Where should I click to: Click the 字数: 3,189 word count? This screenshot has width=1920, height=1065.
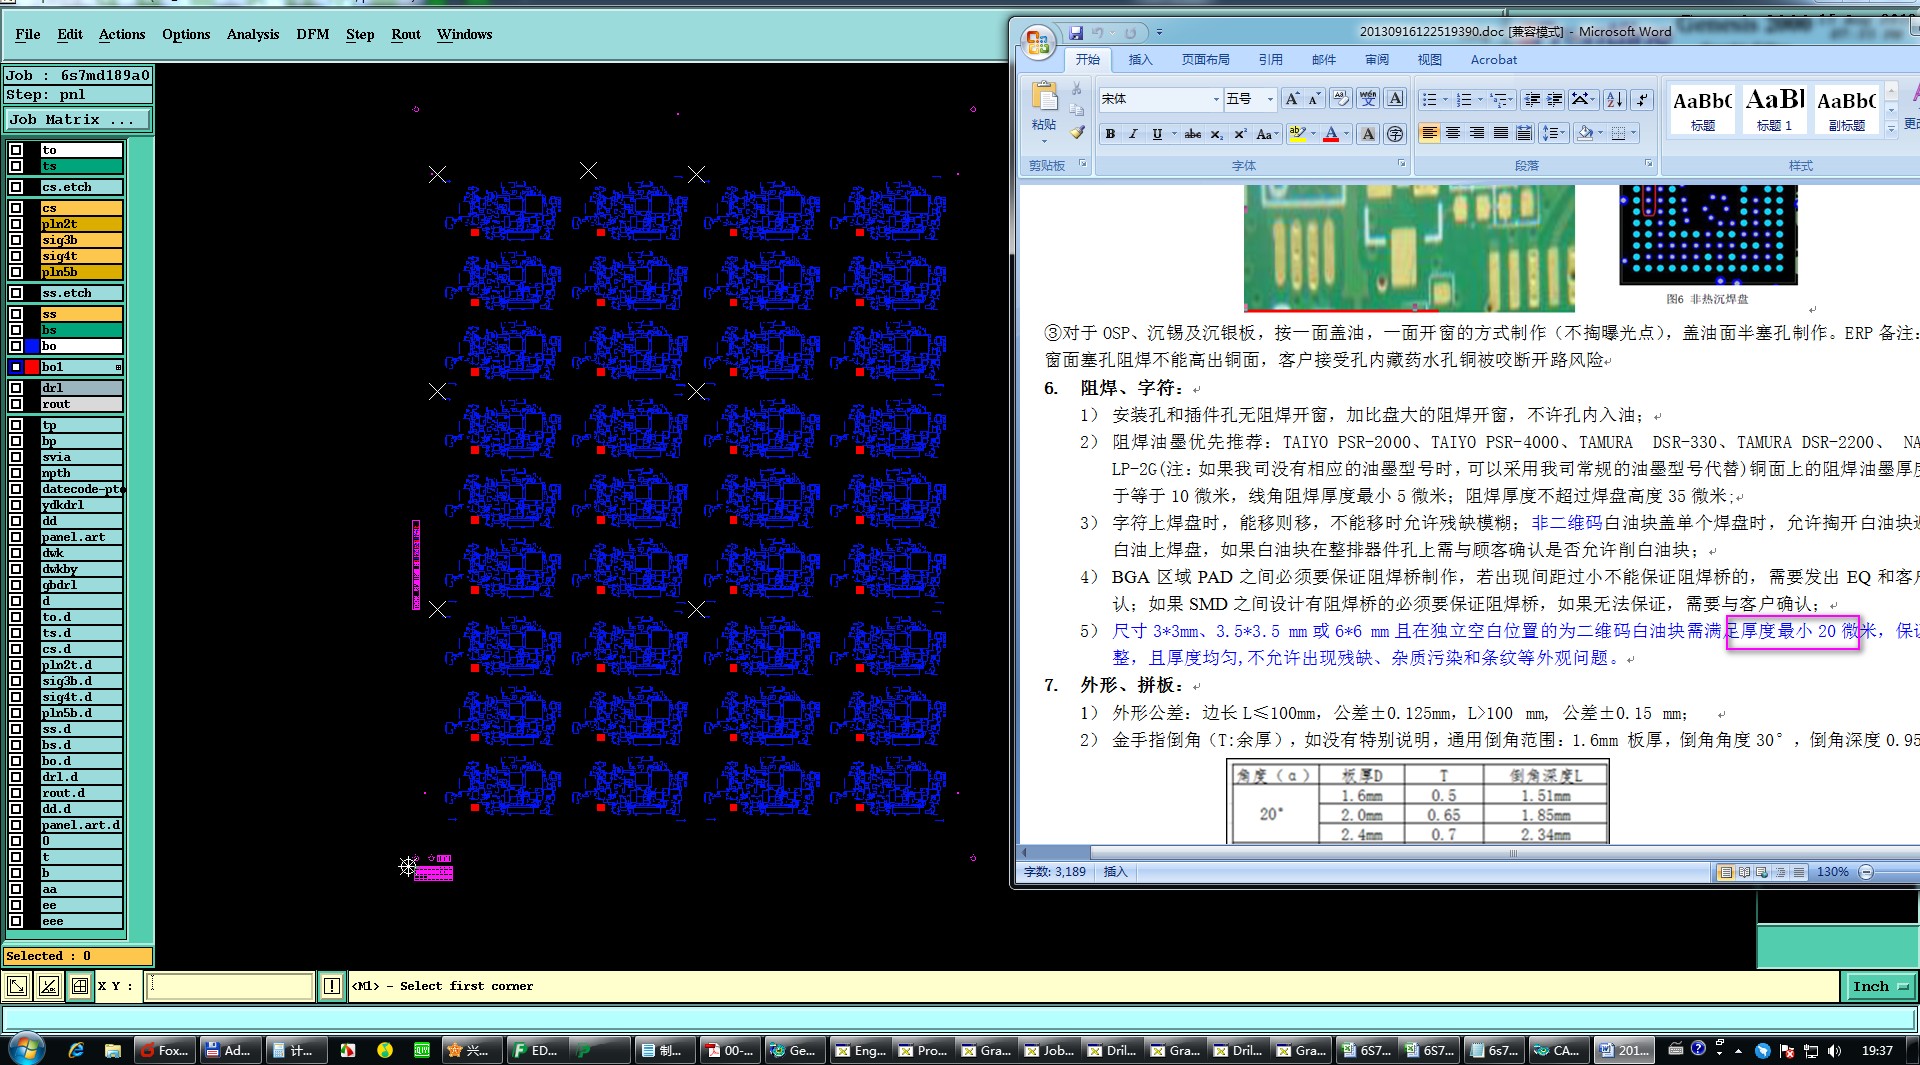click(1054, 872)
